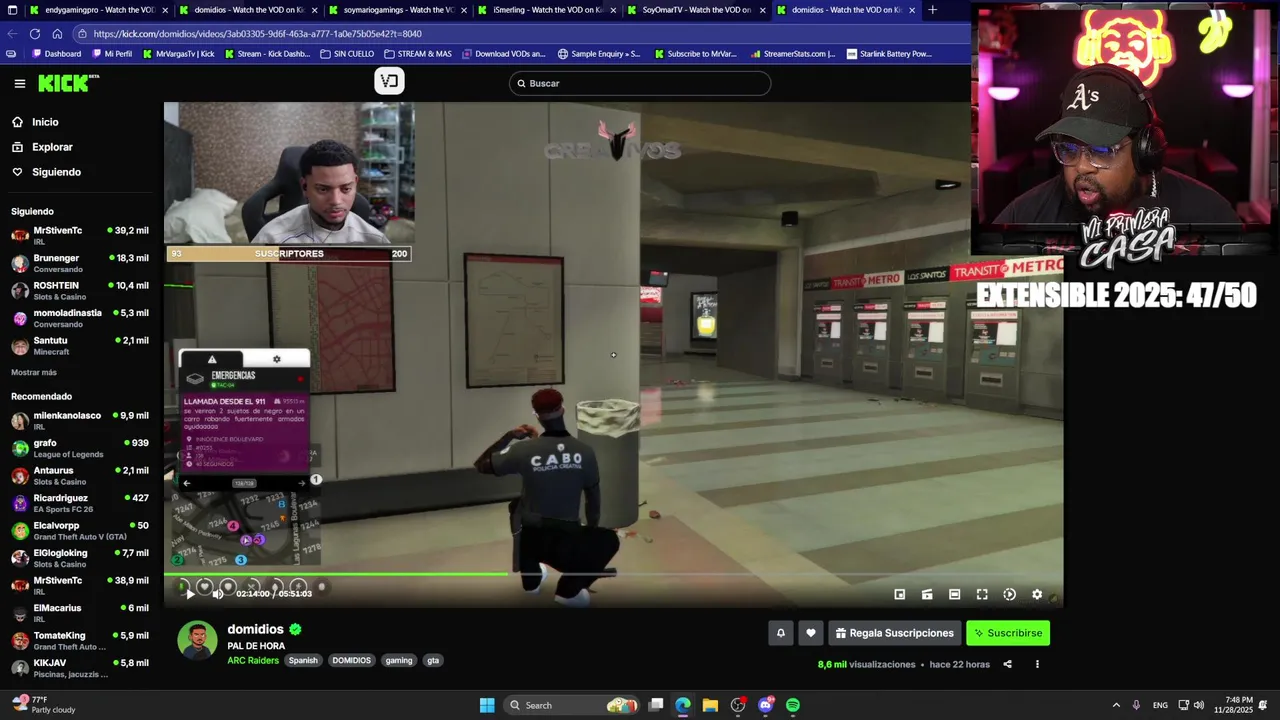This screenshot has width=1280, height=720.
Task: Mute the video player volume
Action: coord(217,594)
